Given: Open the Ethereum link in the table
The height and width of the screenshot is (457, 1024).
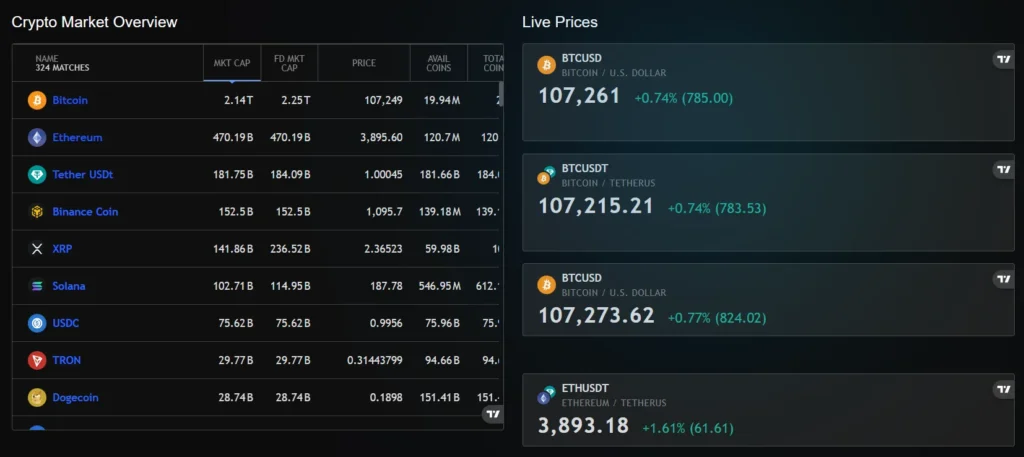Looking at the screenshot, I should 77,138.
